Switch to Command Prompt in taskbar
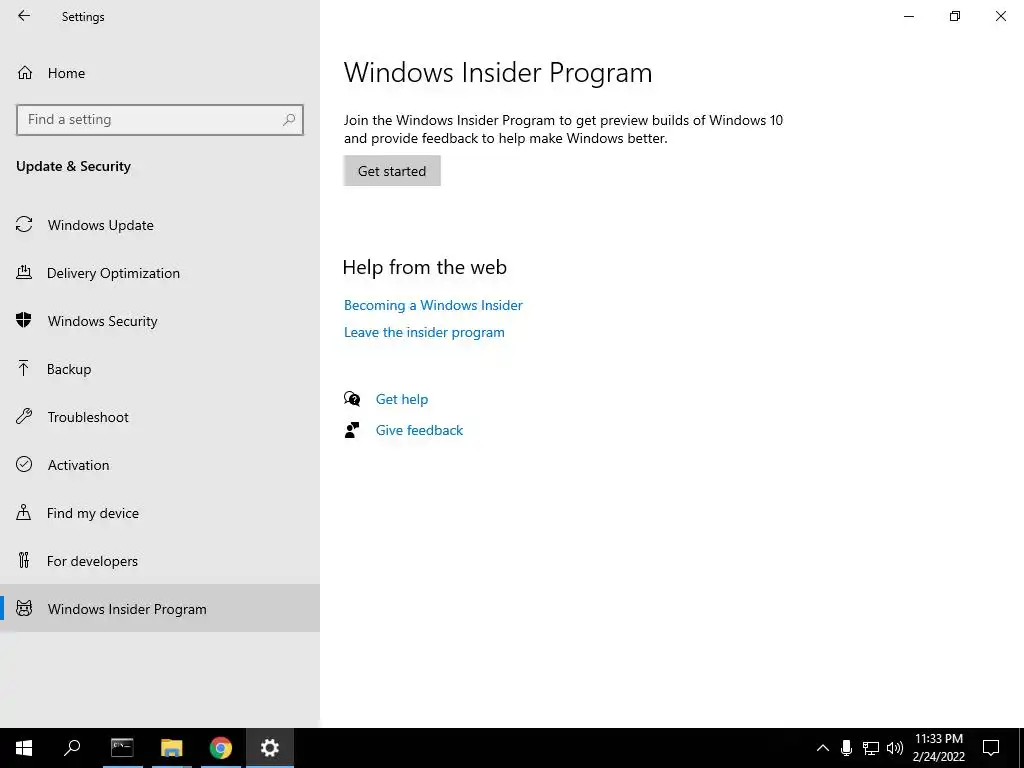 (x=122, y=748)
